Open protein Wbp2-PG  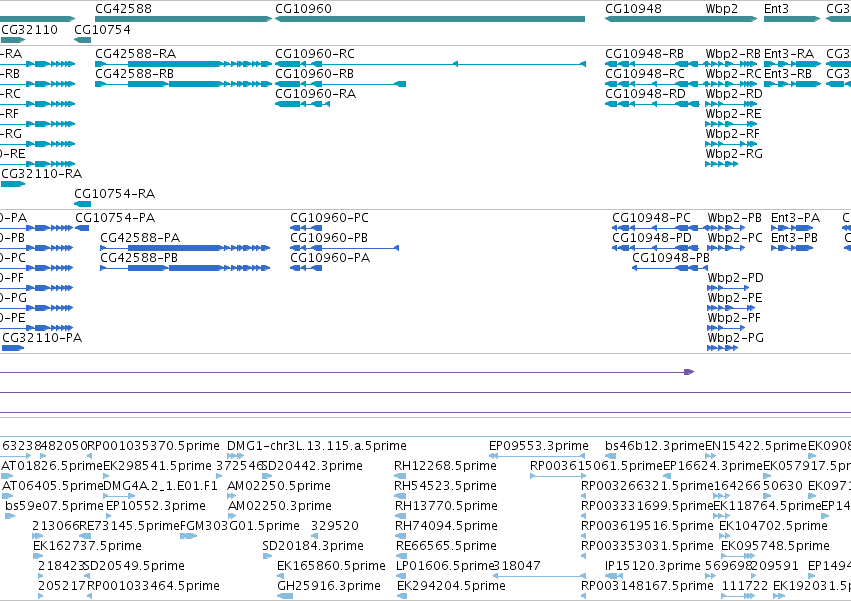click(x=736, y=339)
